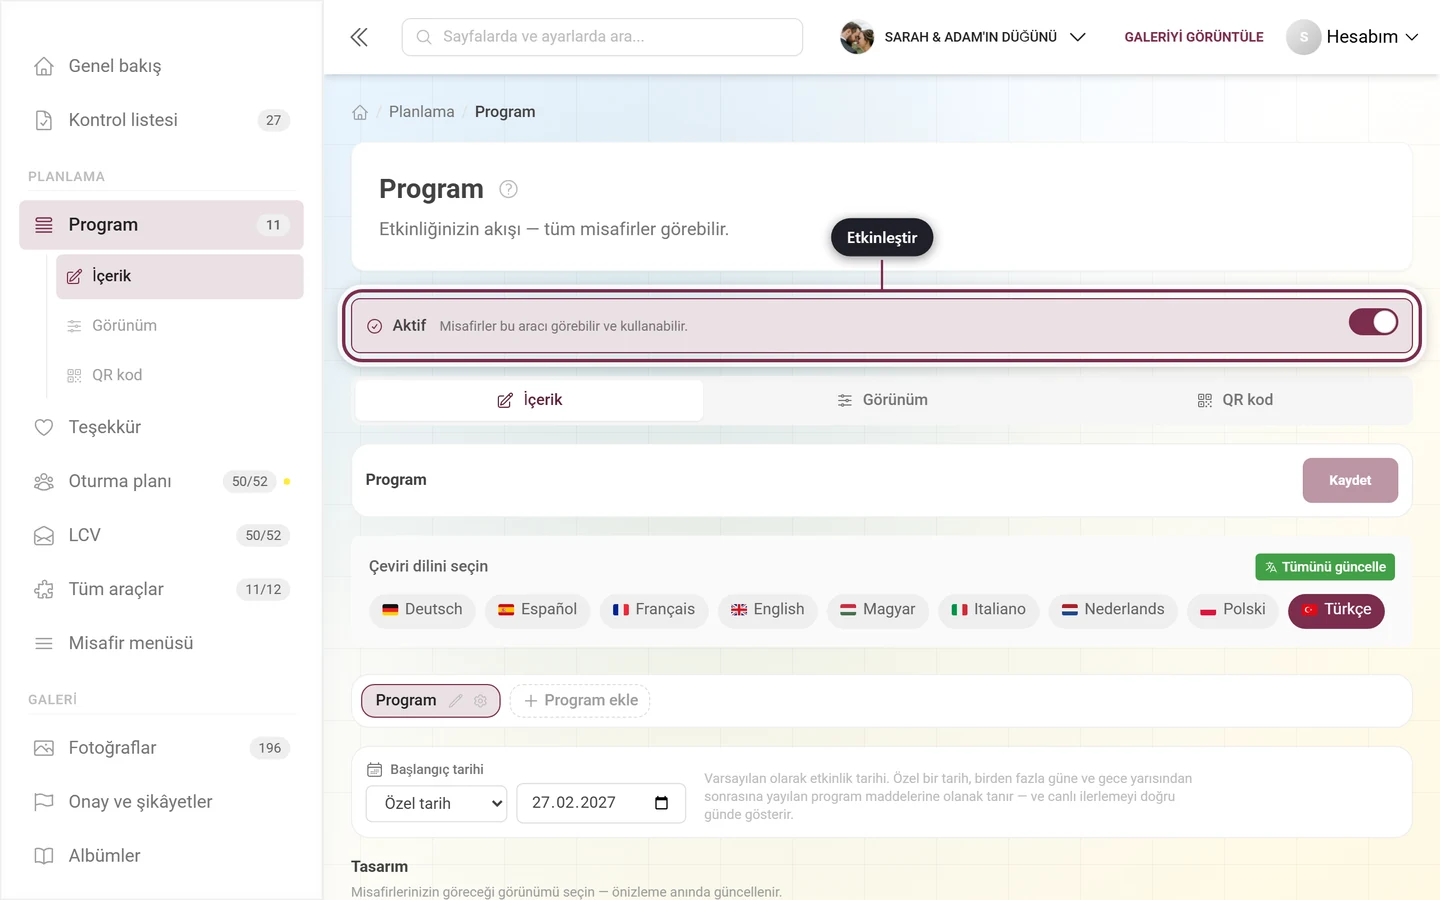Open help icon next to Program heading

[508, 189]
